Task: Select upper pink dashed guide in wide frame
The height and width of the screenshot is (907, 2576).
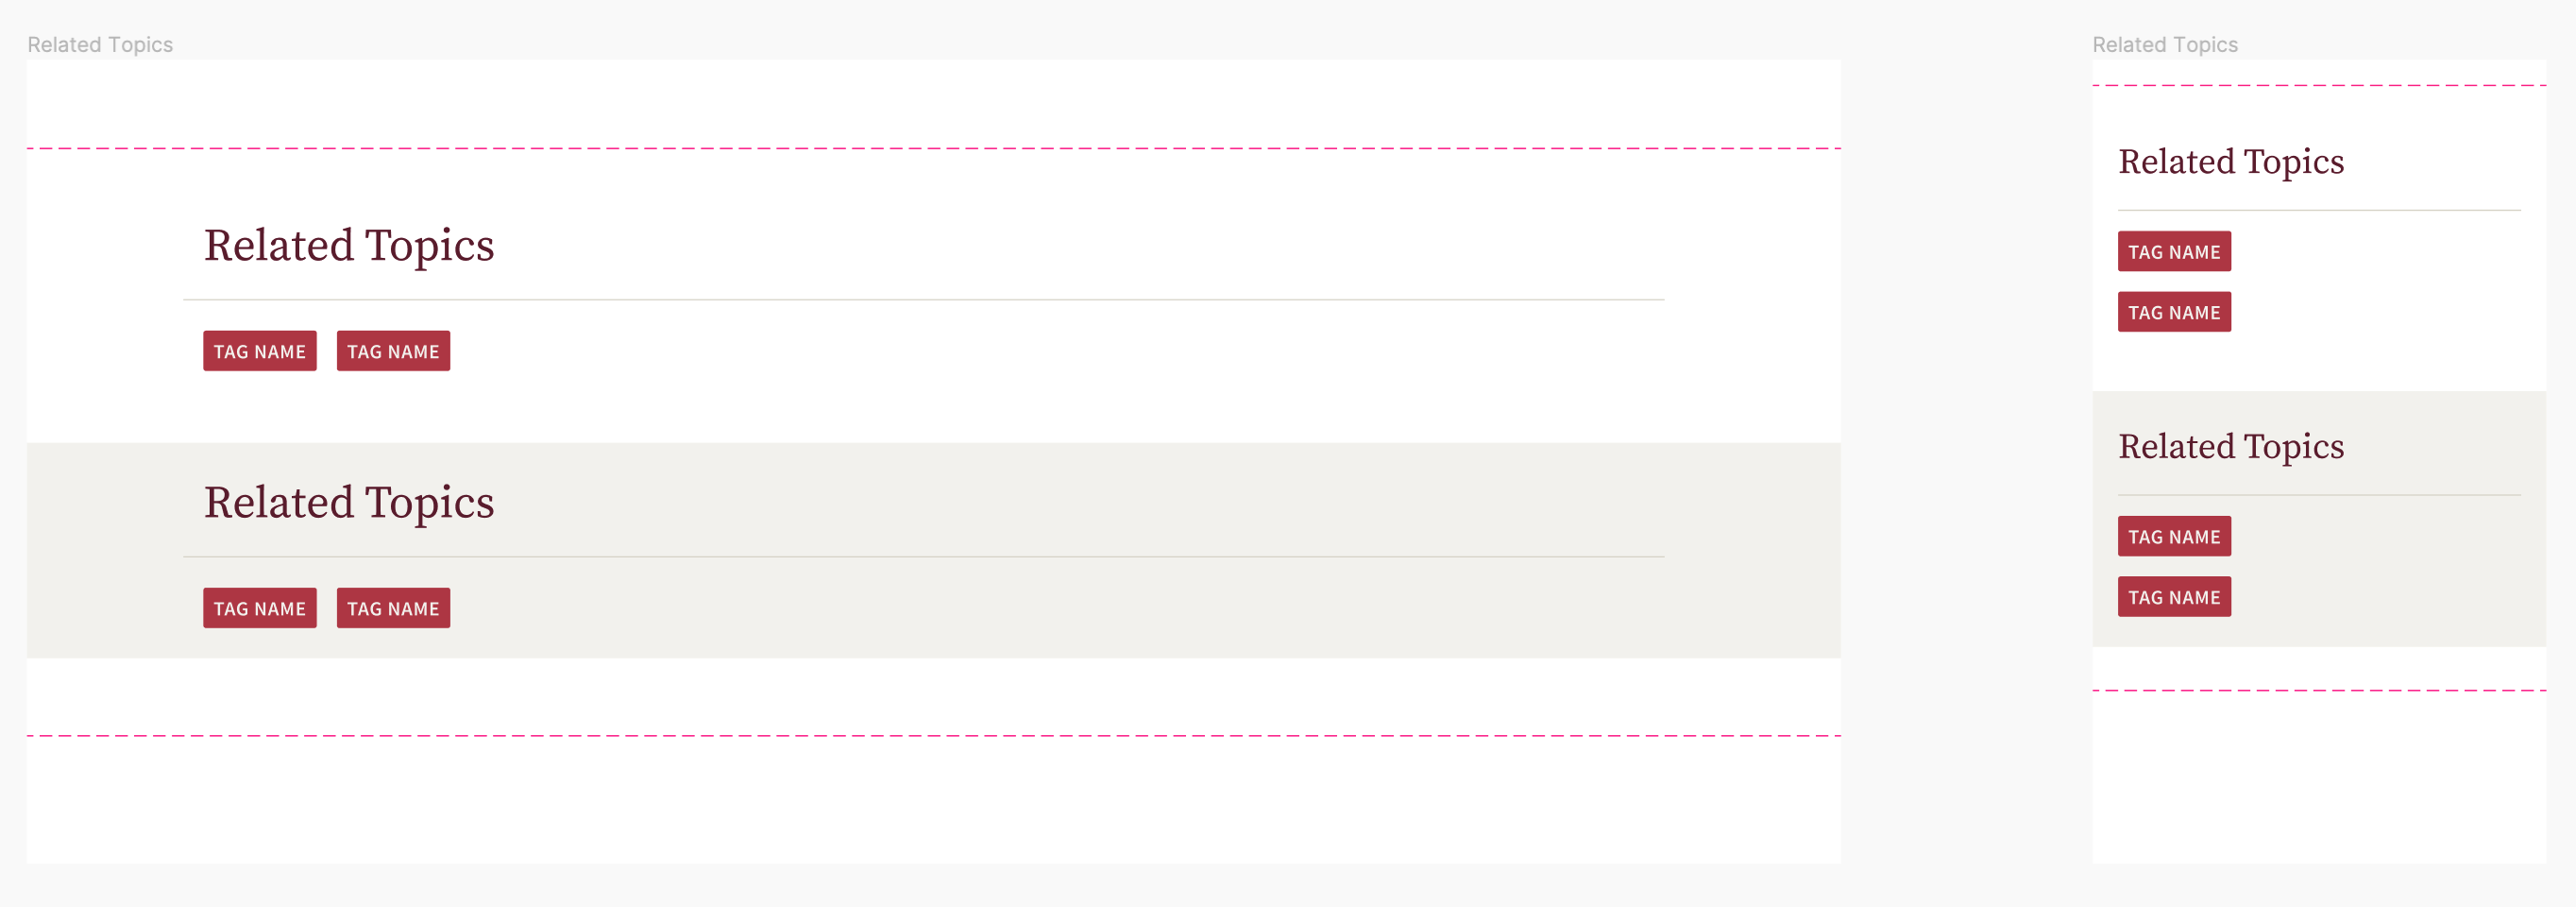Action: (933, 149)
